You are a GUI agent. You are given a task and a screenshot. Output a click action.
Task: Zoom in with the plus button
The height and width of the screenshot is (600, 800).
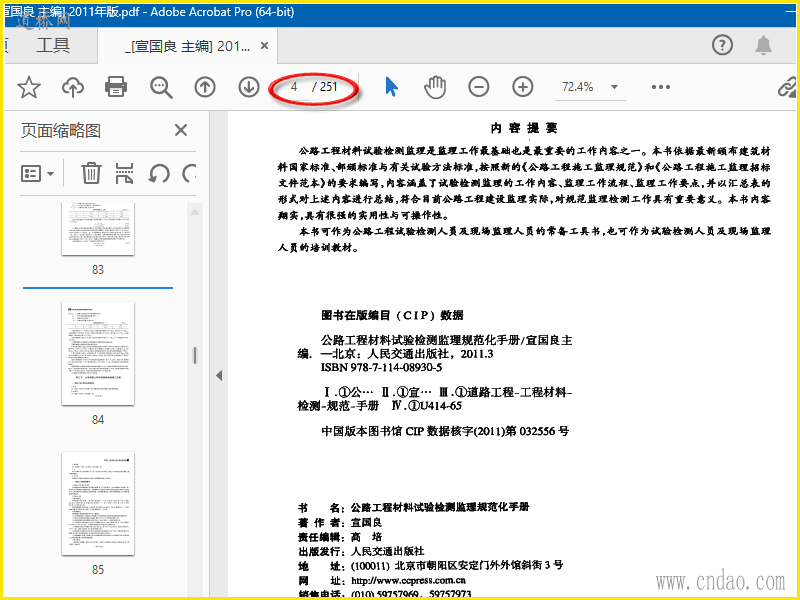coord(522,87)
